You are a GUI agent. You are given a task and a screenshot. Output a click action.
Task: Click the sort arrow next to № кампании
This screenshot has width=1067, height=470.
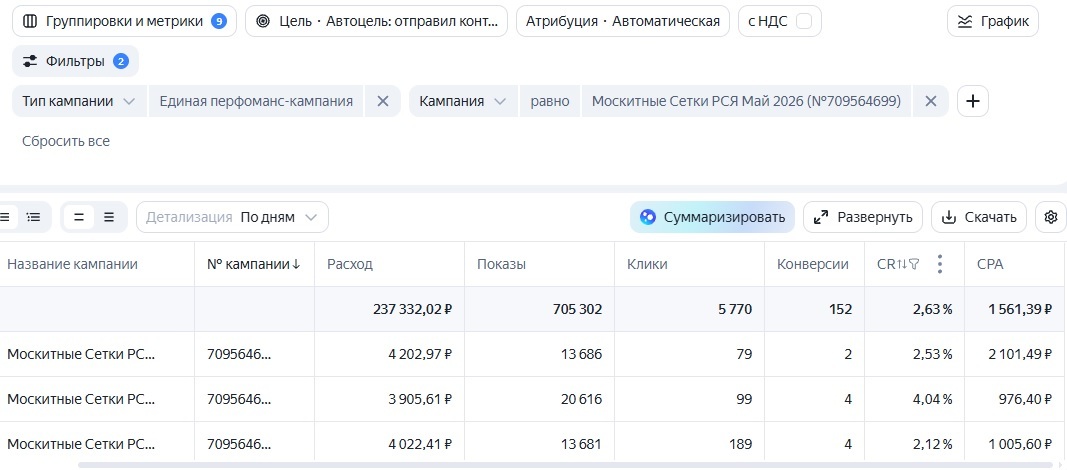point(296,265)
